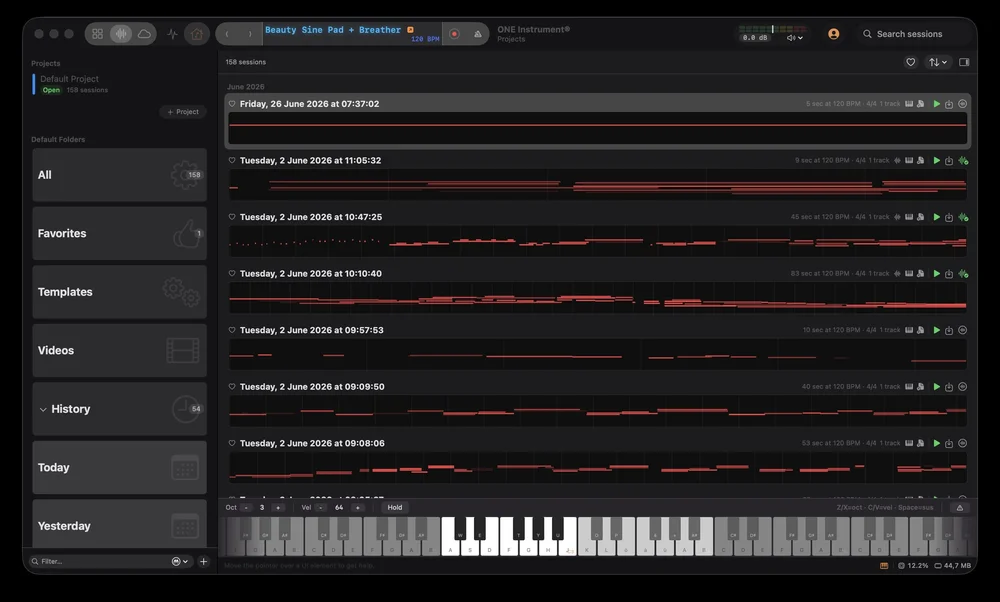
Task: Open more options circle on Friday 26 June session
Action: [962, 104]
